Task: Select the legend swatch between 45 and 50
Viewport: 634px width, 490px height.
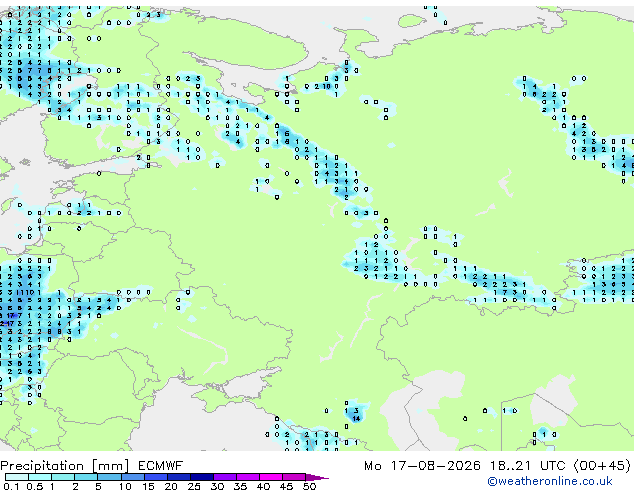Action: point(294,477)
